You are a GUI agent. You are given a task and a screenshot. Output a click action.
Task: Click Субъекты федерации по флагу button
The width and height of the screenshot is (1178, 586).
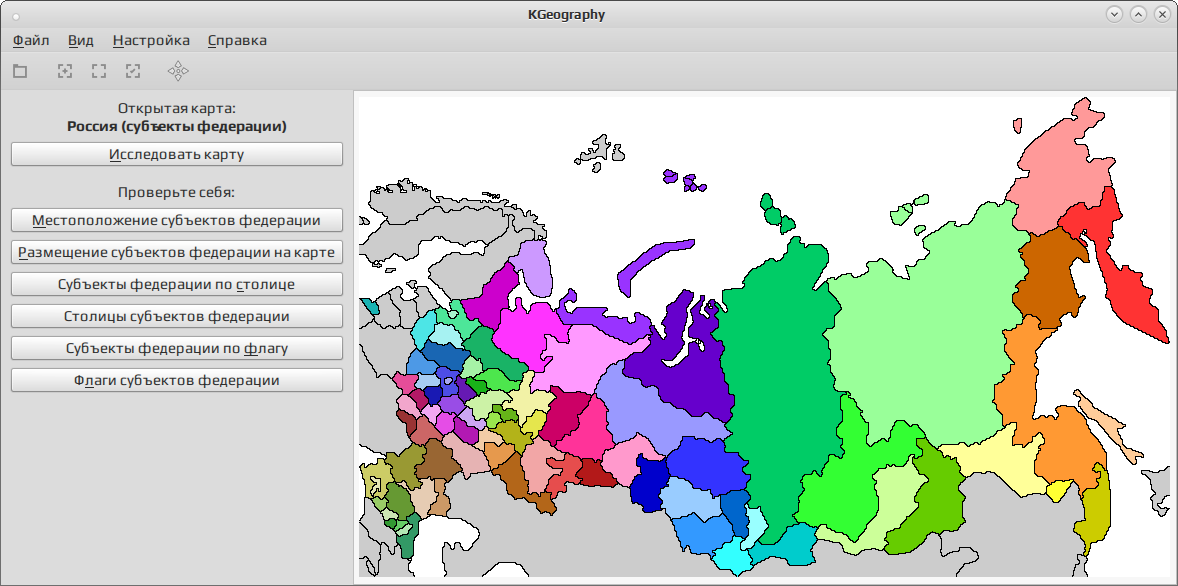pyautogui.click(x=177, y=349)
